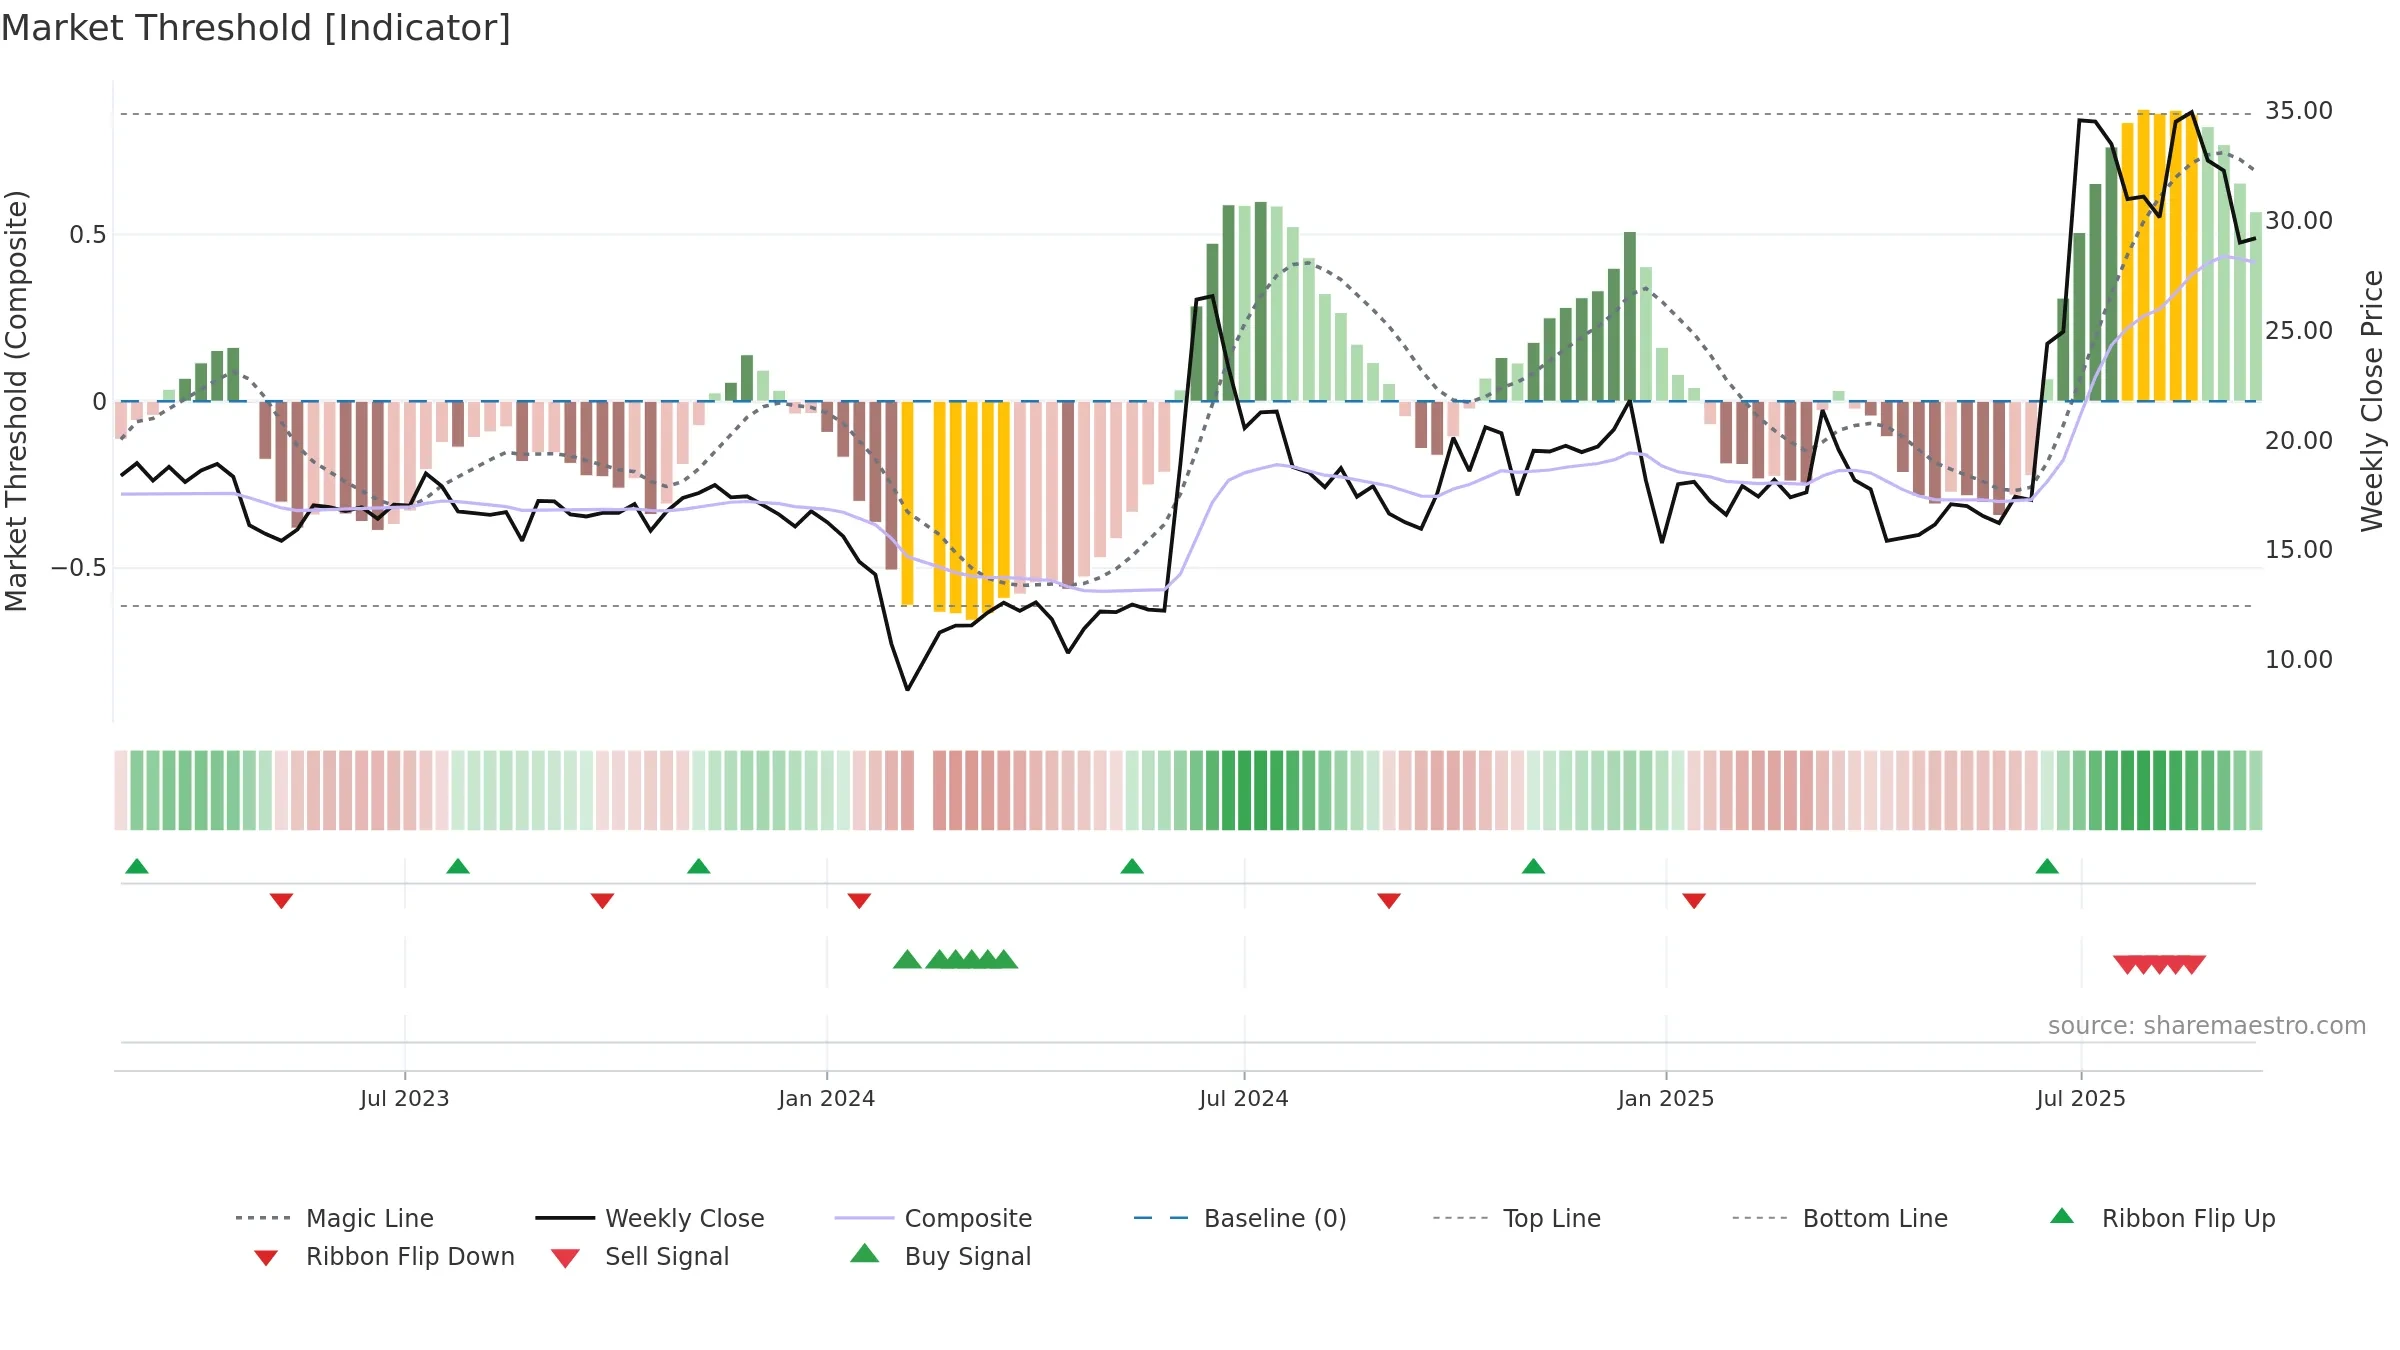Toggle the Top Line legend entry
2400x1350 pixels.
[1517, 1218]
